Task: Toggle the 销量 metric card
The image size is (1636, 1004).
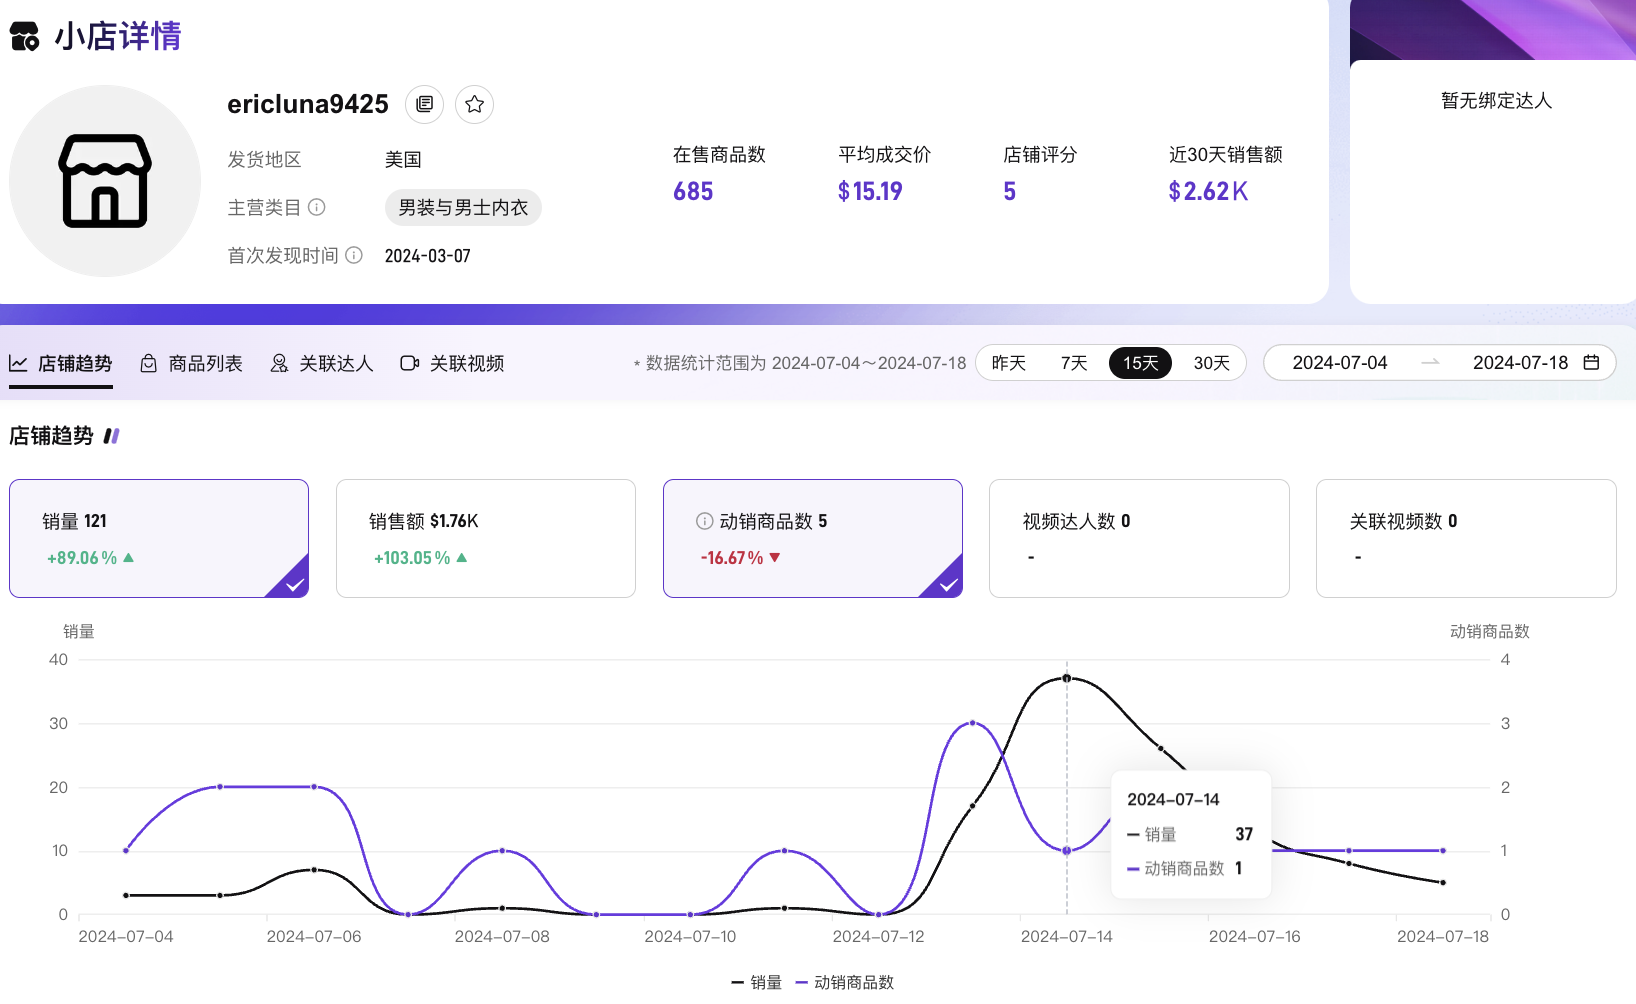Action: point(159,538)
